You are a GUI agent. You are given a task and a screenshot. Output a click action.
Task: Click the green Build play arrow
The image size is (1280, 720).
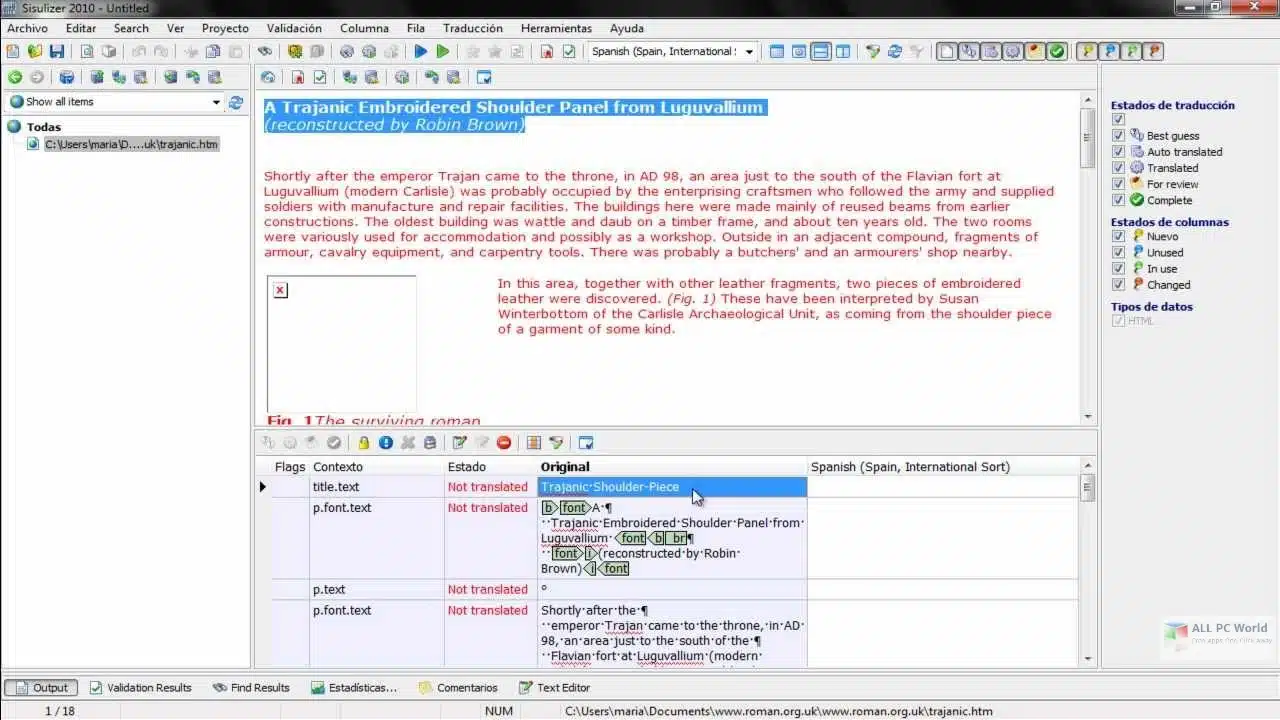tap(443, 51)
